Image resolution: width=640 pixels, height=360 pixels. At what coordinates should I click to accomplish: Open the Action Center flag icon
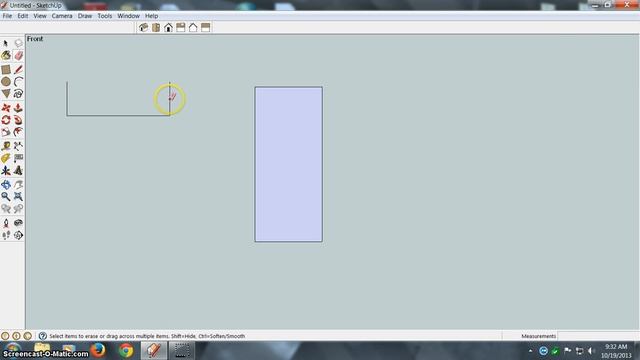click(567, 350)
